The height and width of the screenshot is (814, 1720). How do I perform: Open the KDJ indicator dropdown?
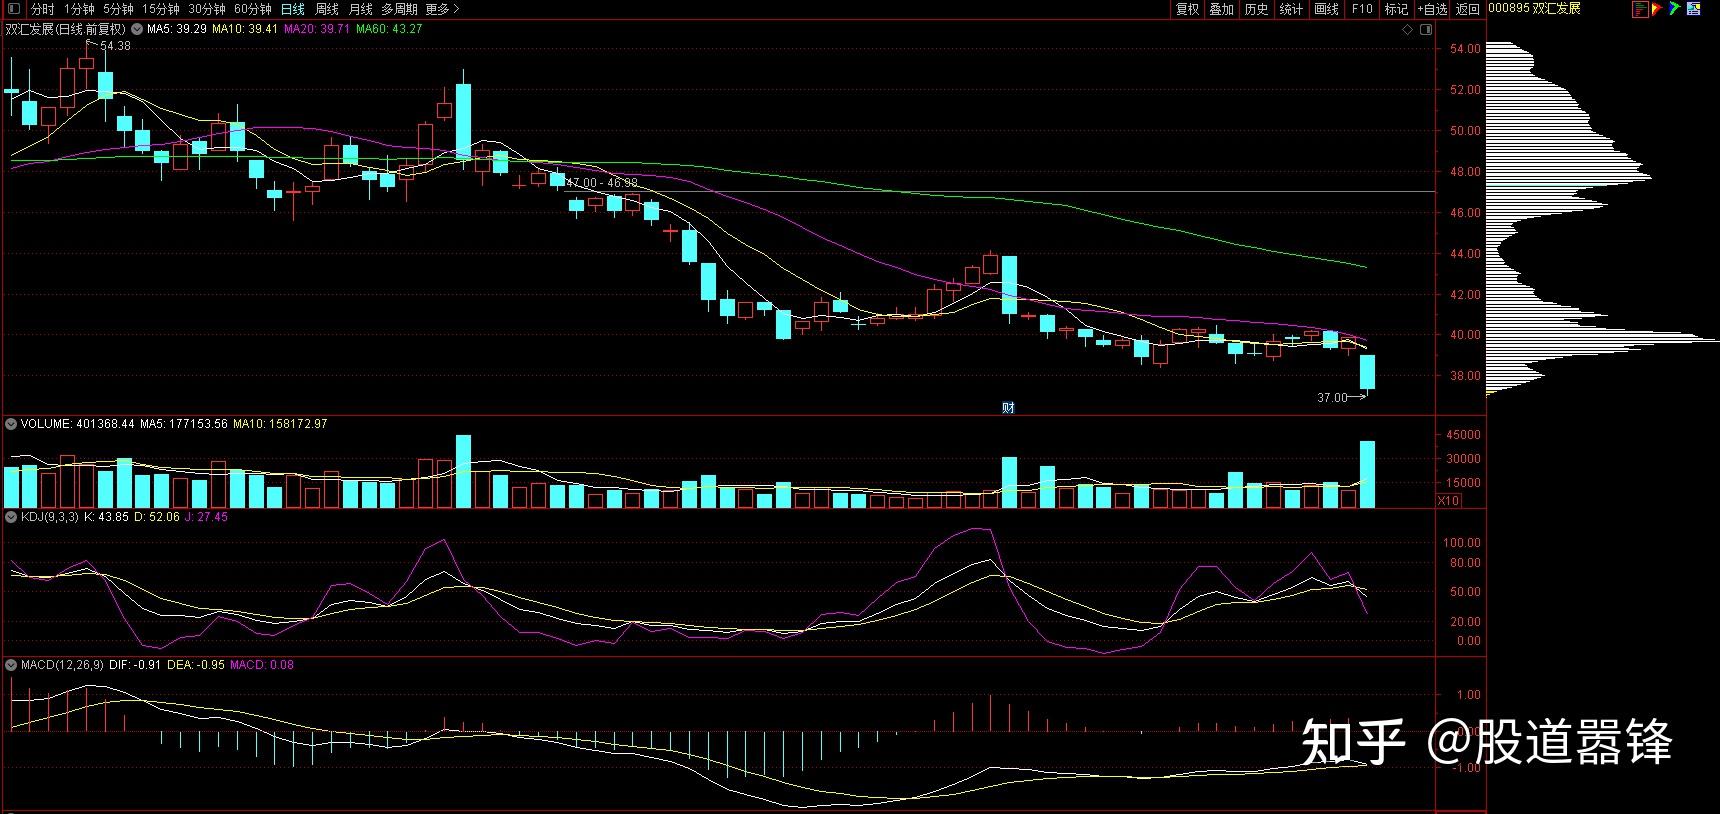click(x=11, y=517)
